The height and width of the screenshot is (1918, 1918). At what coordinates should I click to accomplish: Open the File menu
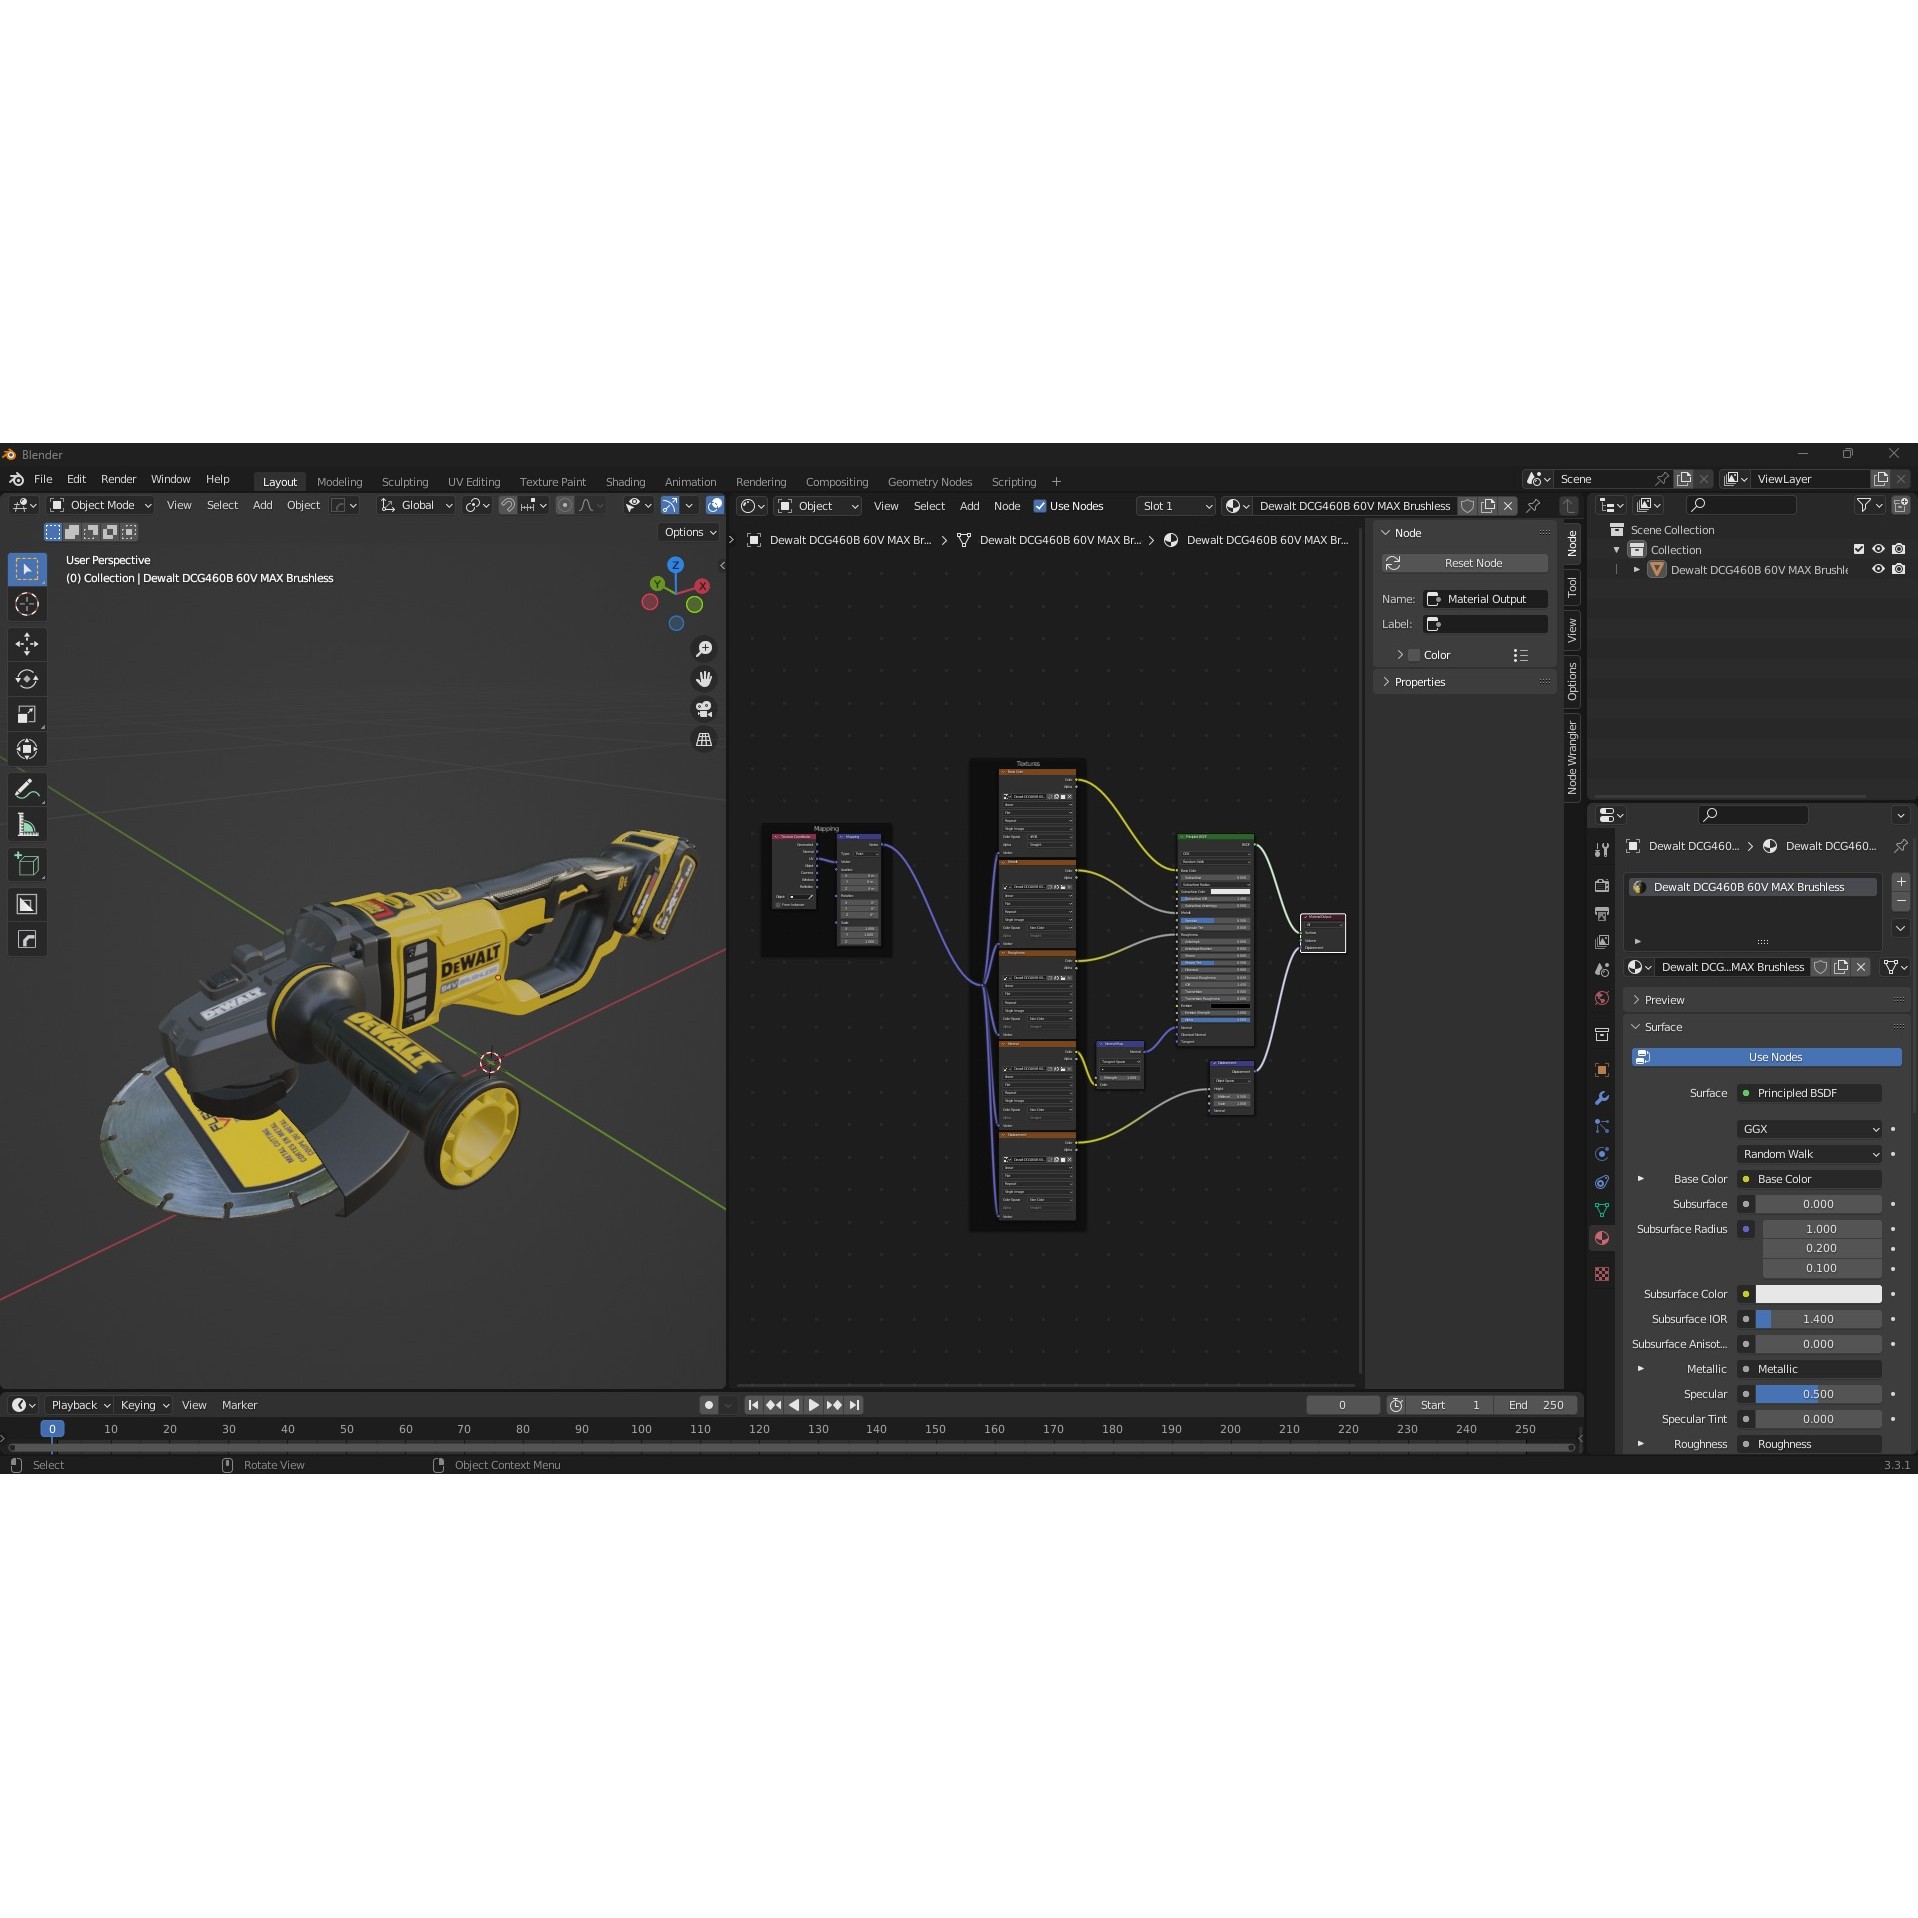(x=43, y=479)
